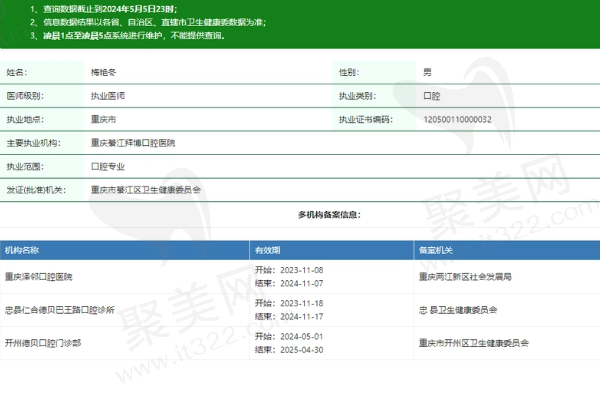Click the '有效期' column header
This screenshot has width=600, height=410.
(267, 250)
